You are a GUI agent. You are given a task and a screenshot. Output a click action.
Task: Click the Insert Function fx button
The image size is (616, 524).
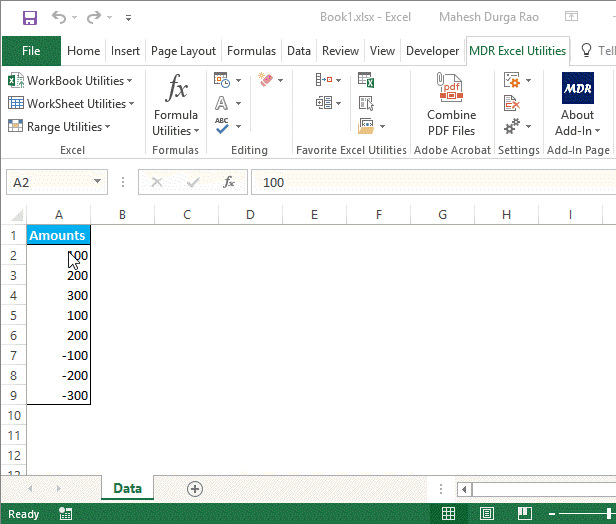point(229,182)
